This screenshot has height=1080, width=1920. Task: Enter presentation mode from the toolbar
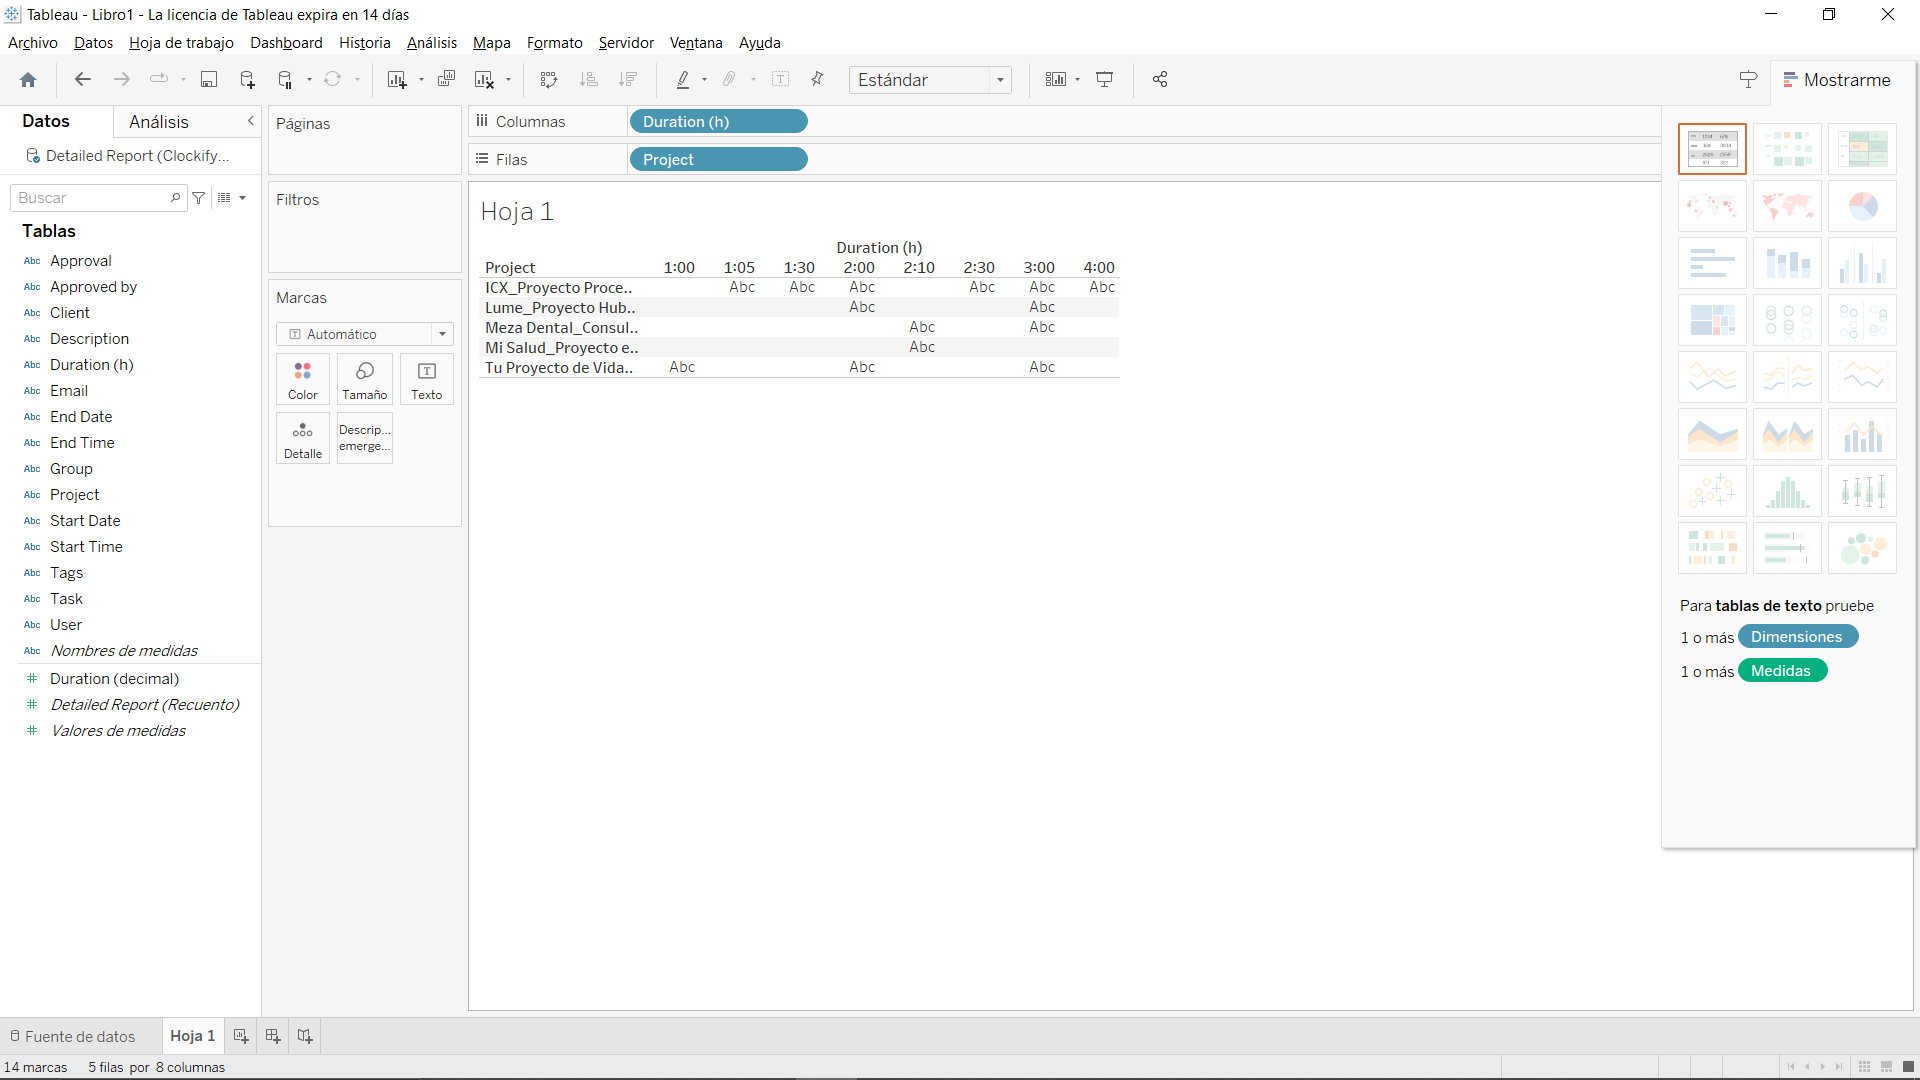(x=1105, y=79)
